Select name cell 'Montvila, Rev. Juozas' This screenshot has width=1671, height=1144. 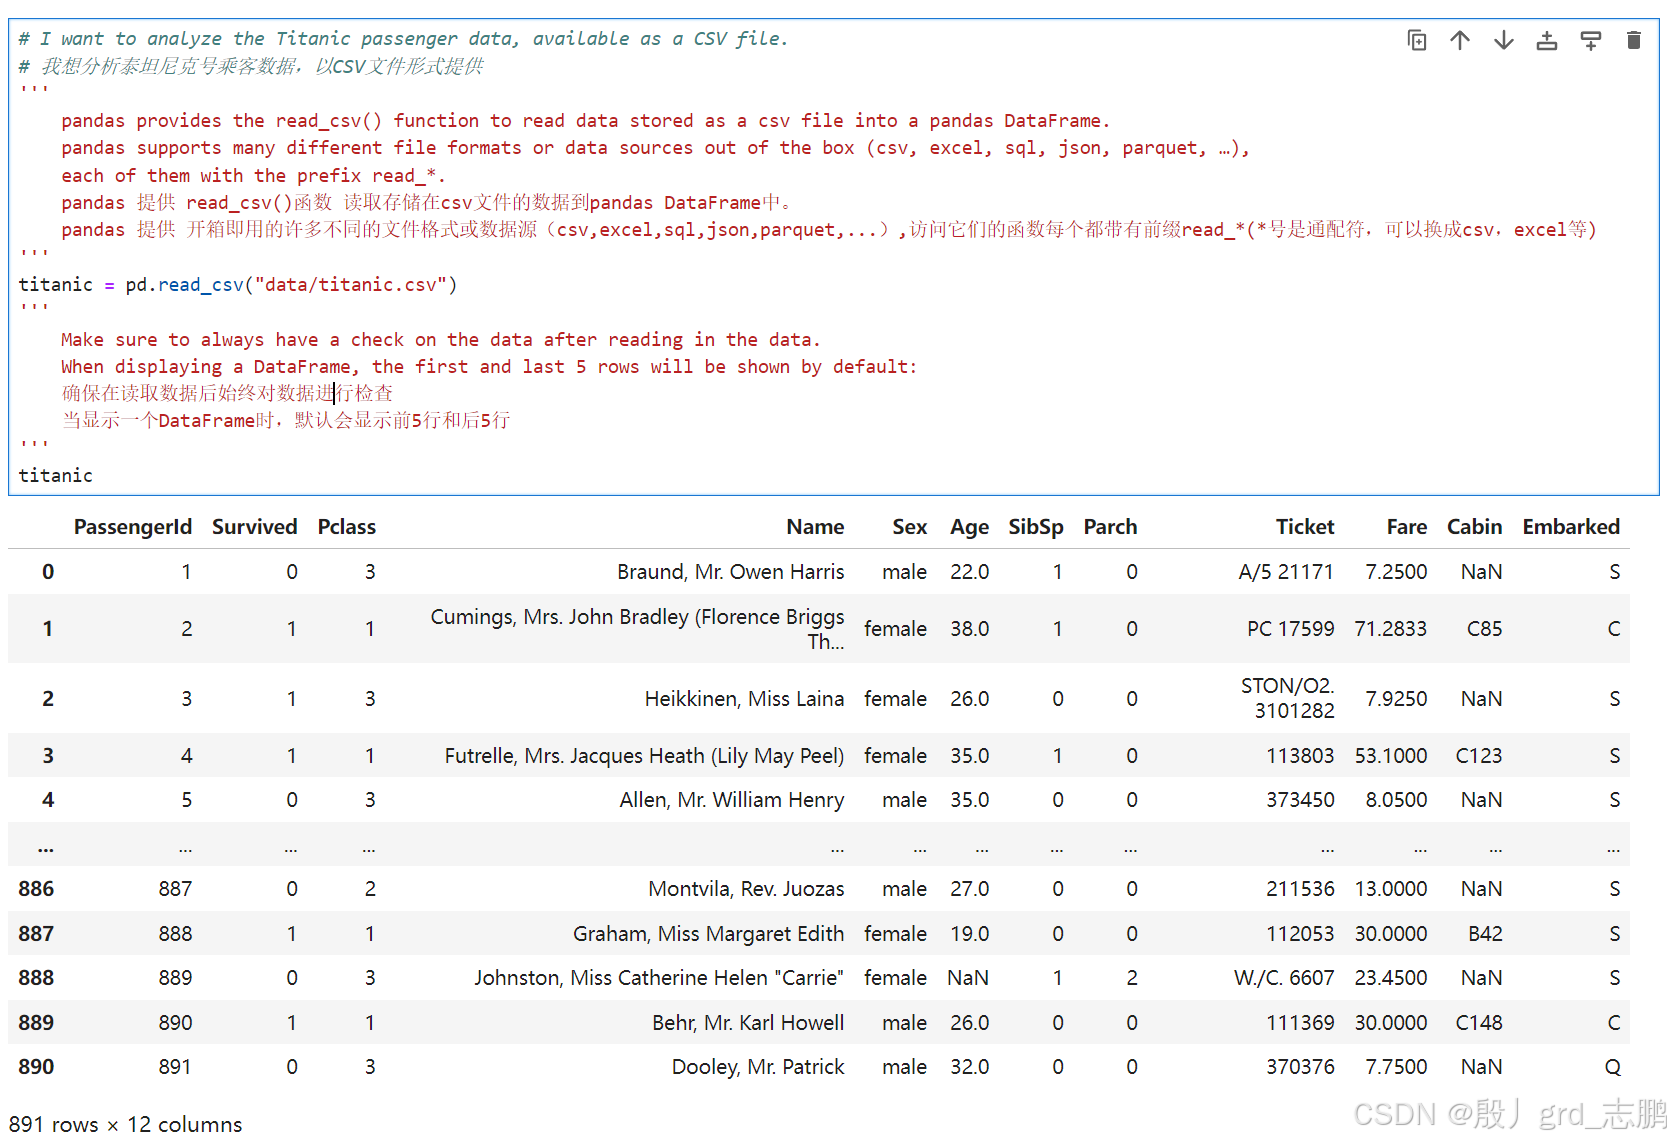(746, 889)
